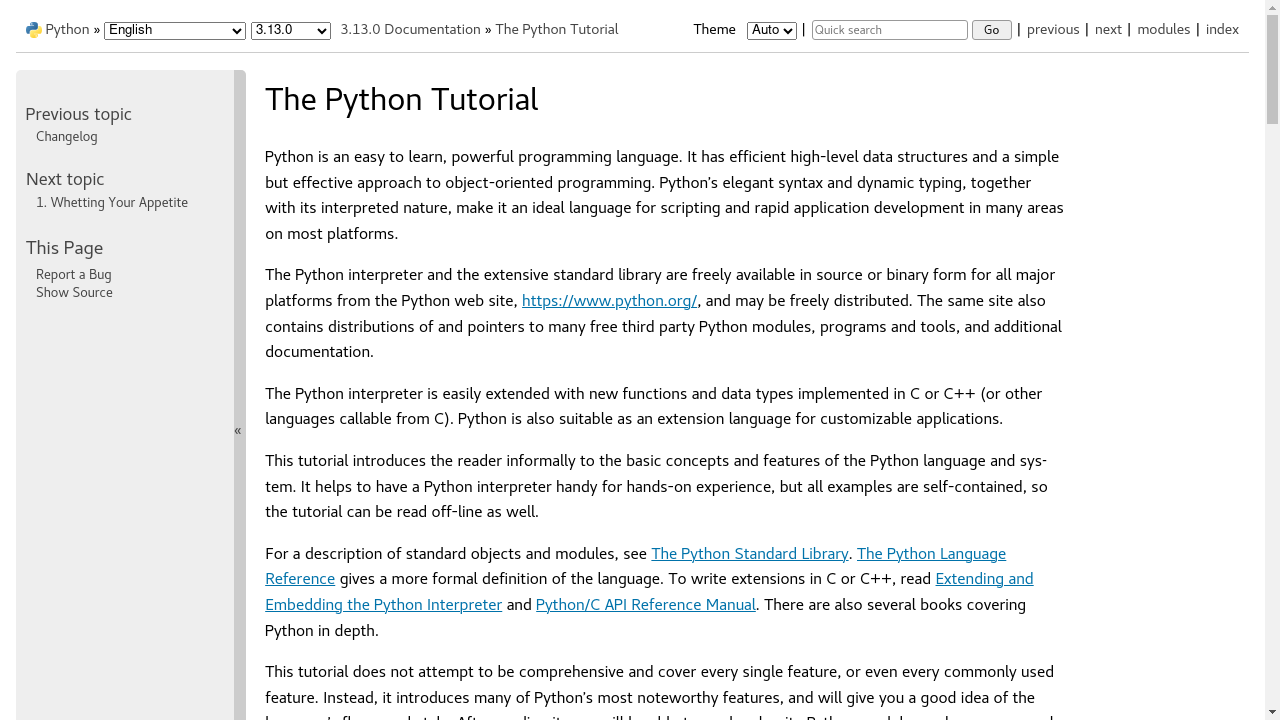Viewport: 1280px width, 720px height.
Task: Open 1. Whetting Your Appetite link
Action: [112, 203]
